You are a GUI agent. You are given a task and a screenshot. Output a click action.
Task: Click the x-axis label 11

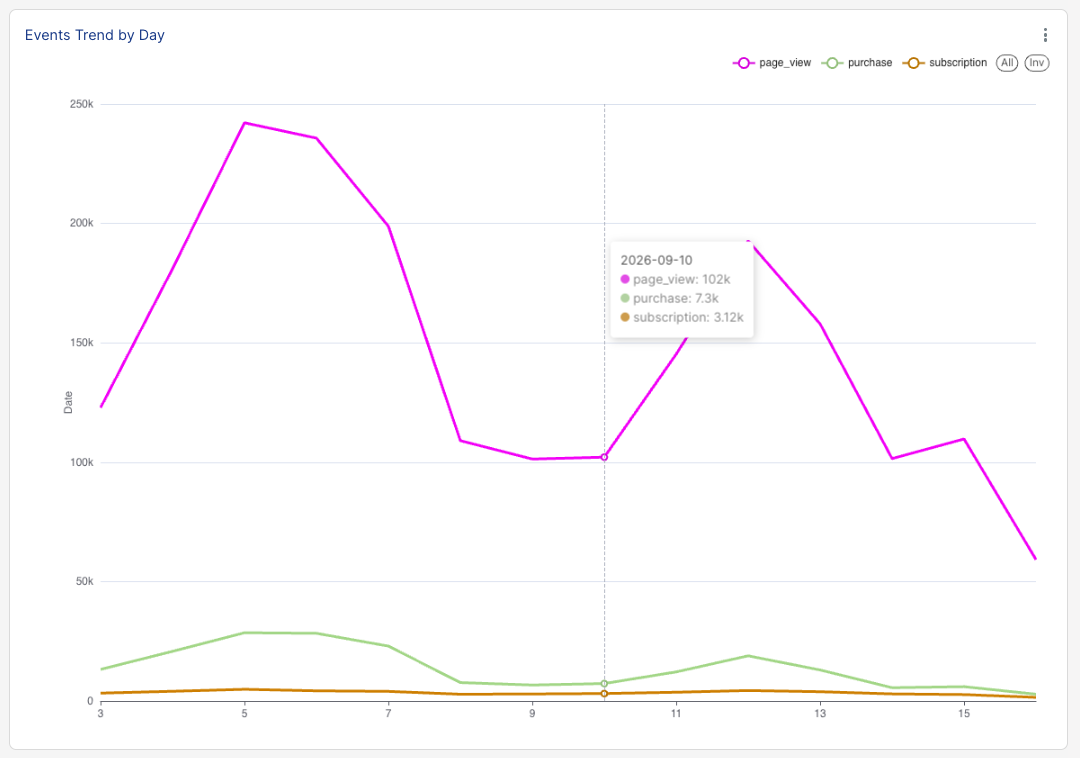point(676,713)
